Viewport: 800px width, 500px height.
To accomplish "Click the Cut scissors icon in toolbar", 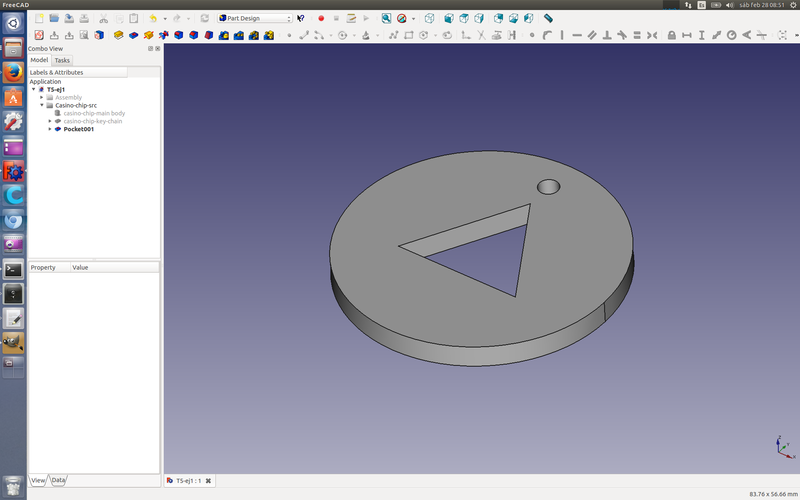I will click(103, 18).
